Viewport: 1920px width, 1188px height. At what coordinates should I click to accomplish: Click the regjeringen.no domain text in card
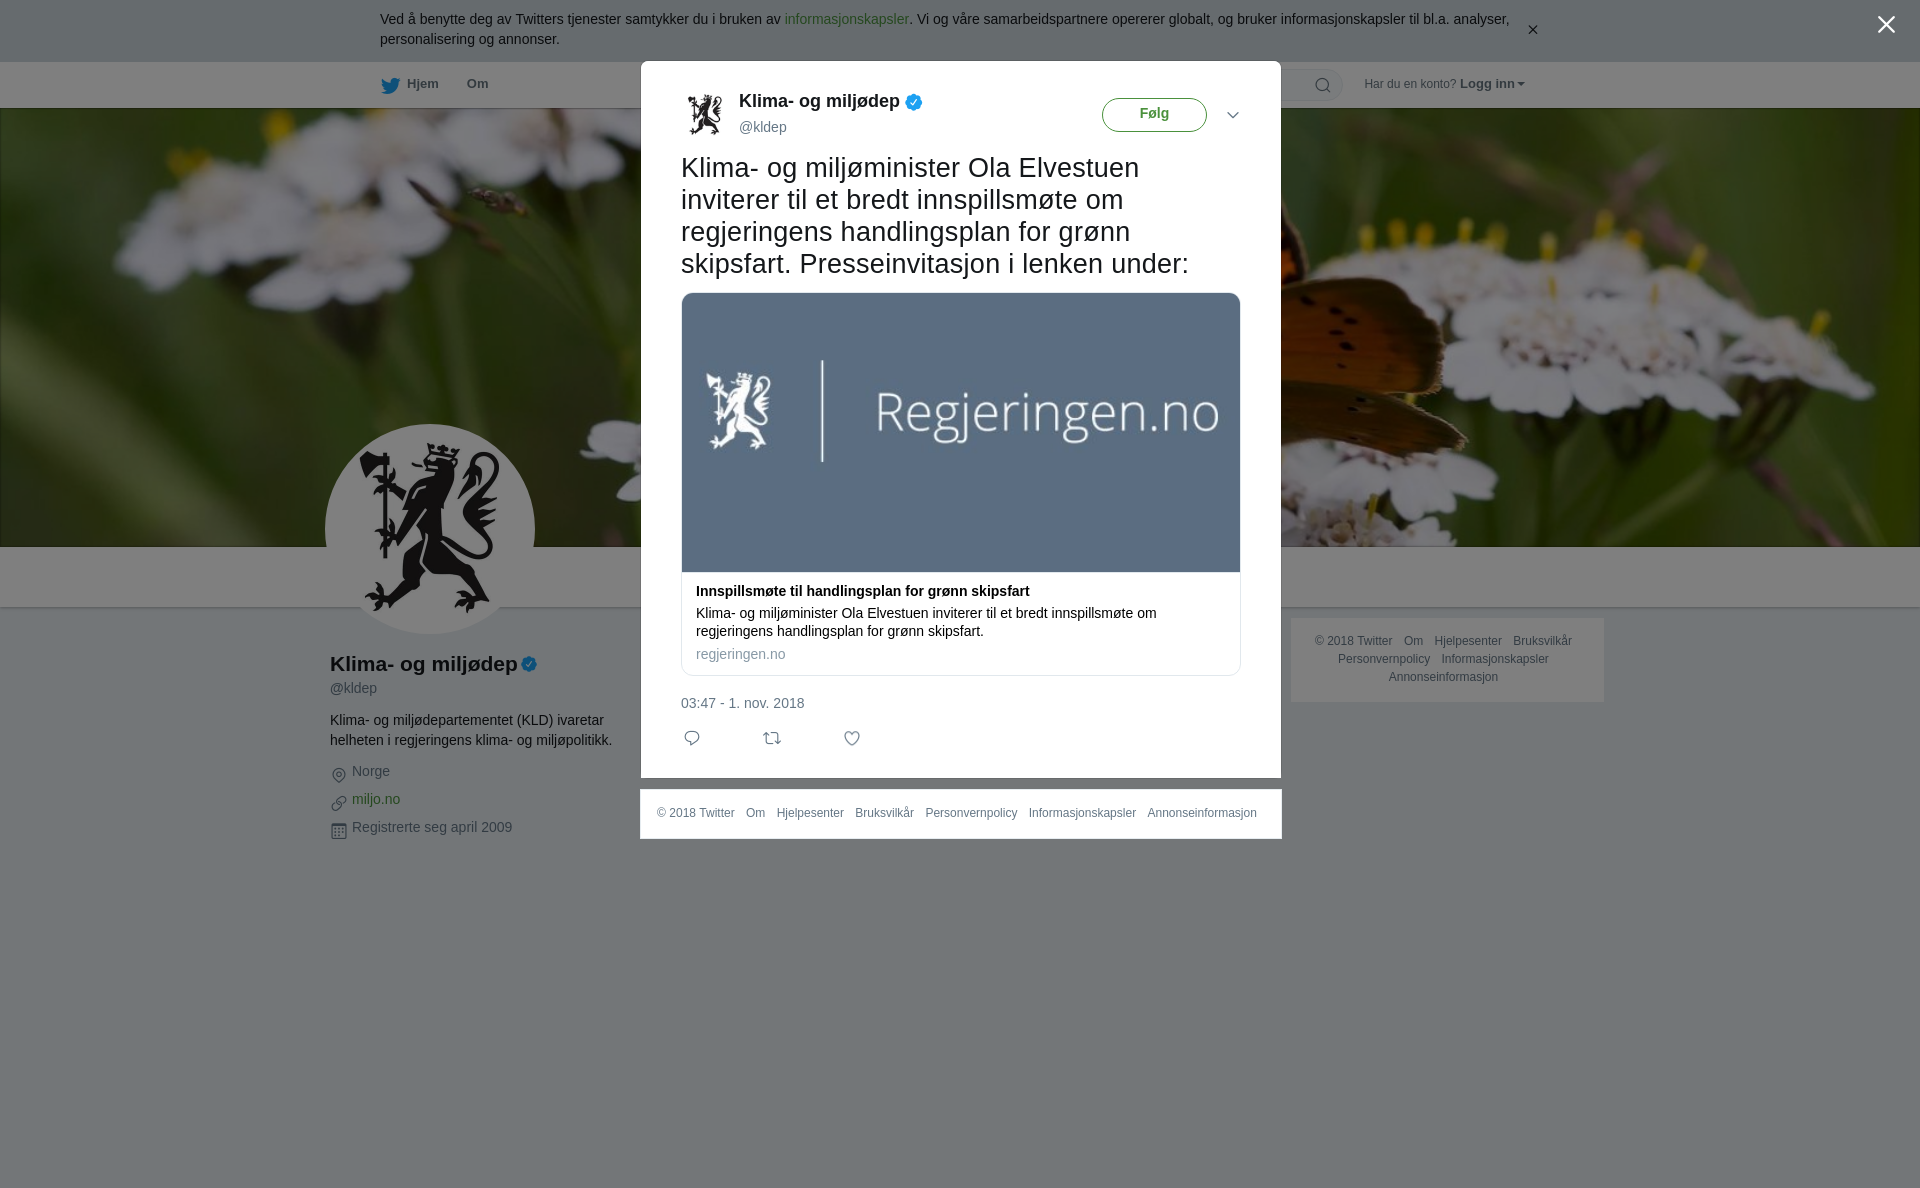point(740,654)
